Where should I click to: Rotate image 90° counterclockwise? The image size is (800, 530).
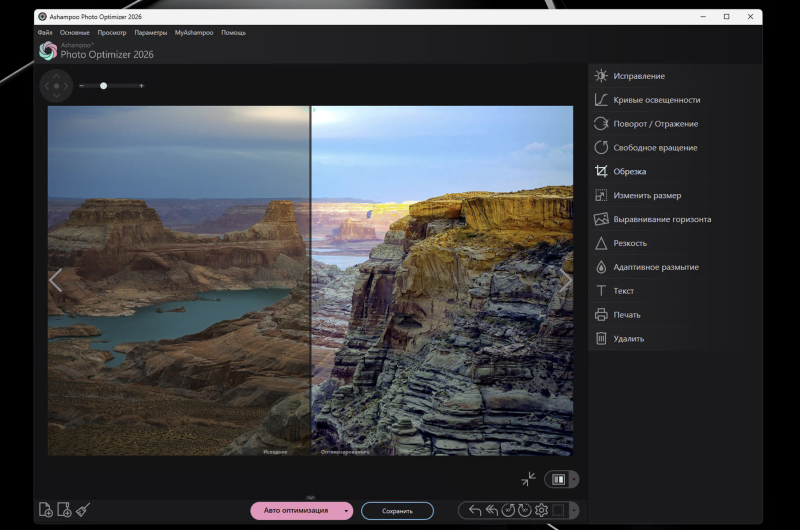508,510
